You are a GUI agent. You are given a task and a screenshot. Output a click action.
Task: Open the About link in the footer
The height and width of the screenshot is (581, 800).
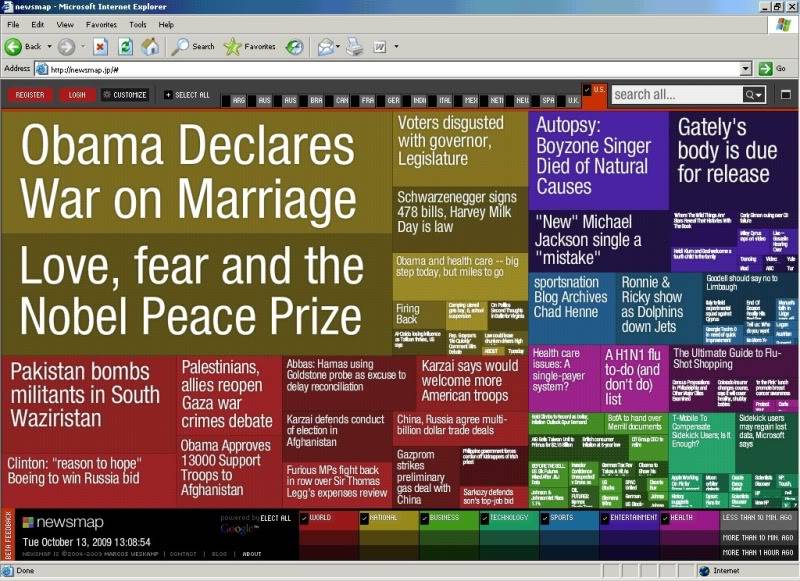point(252,554)
